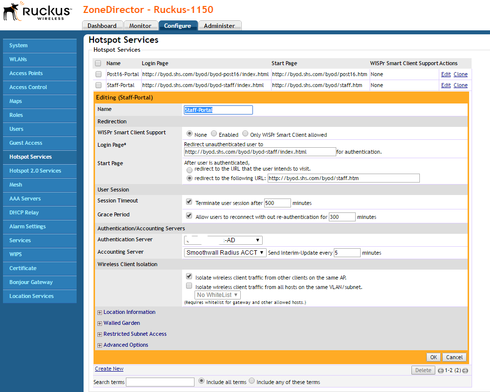The image size is (490, 392).
Task: Open Authentication Server dropdown
Action: coord(223,240)
